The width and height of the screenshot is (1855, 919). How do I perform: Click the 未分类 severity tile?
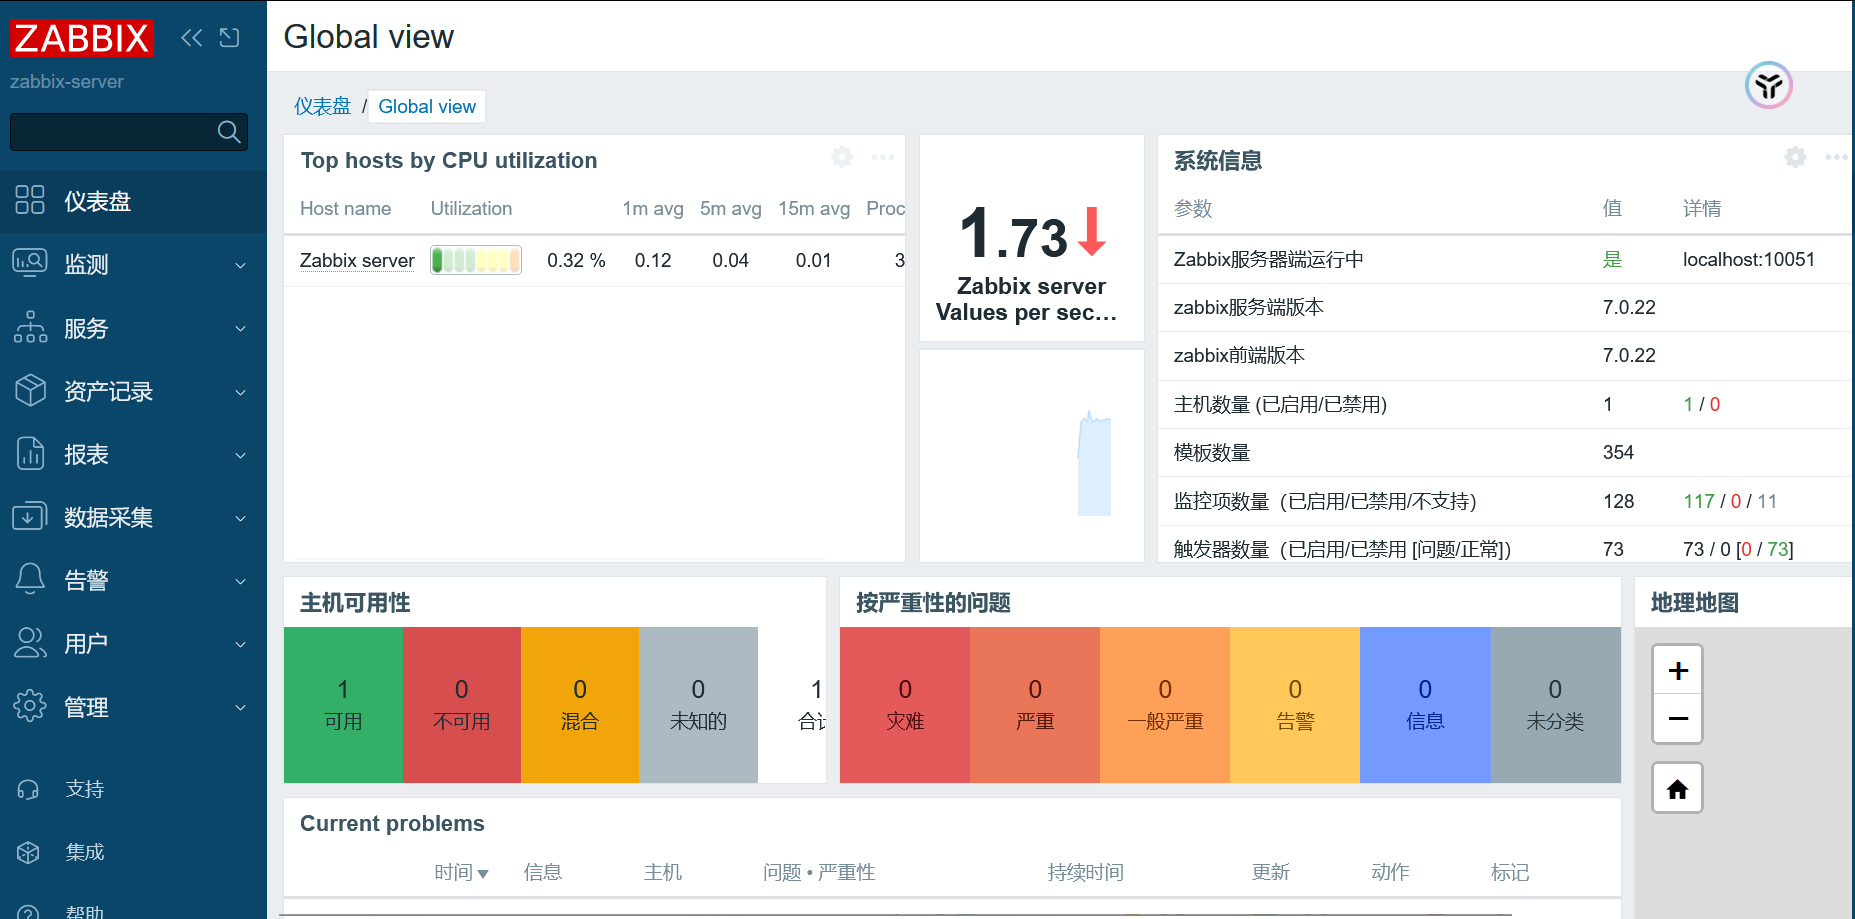(x=1556, y=705)
